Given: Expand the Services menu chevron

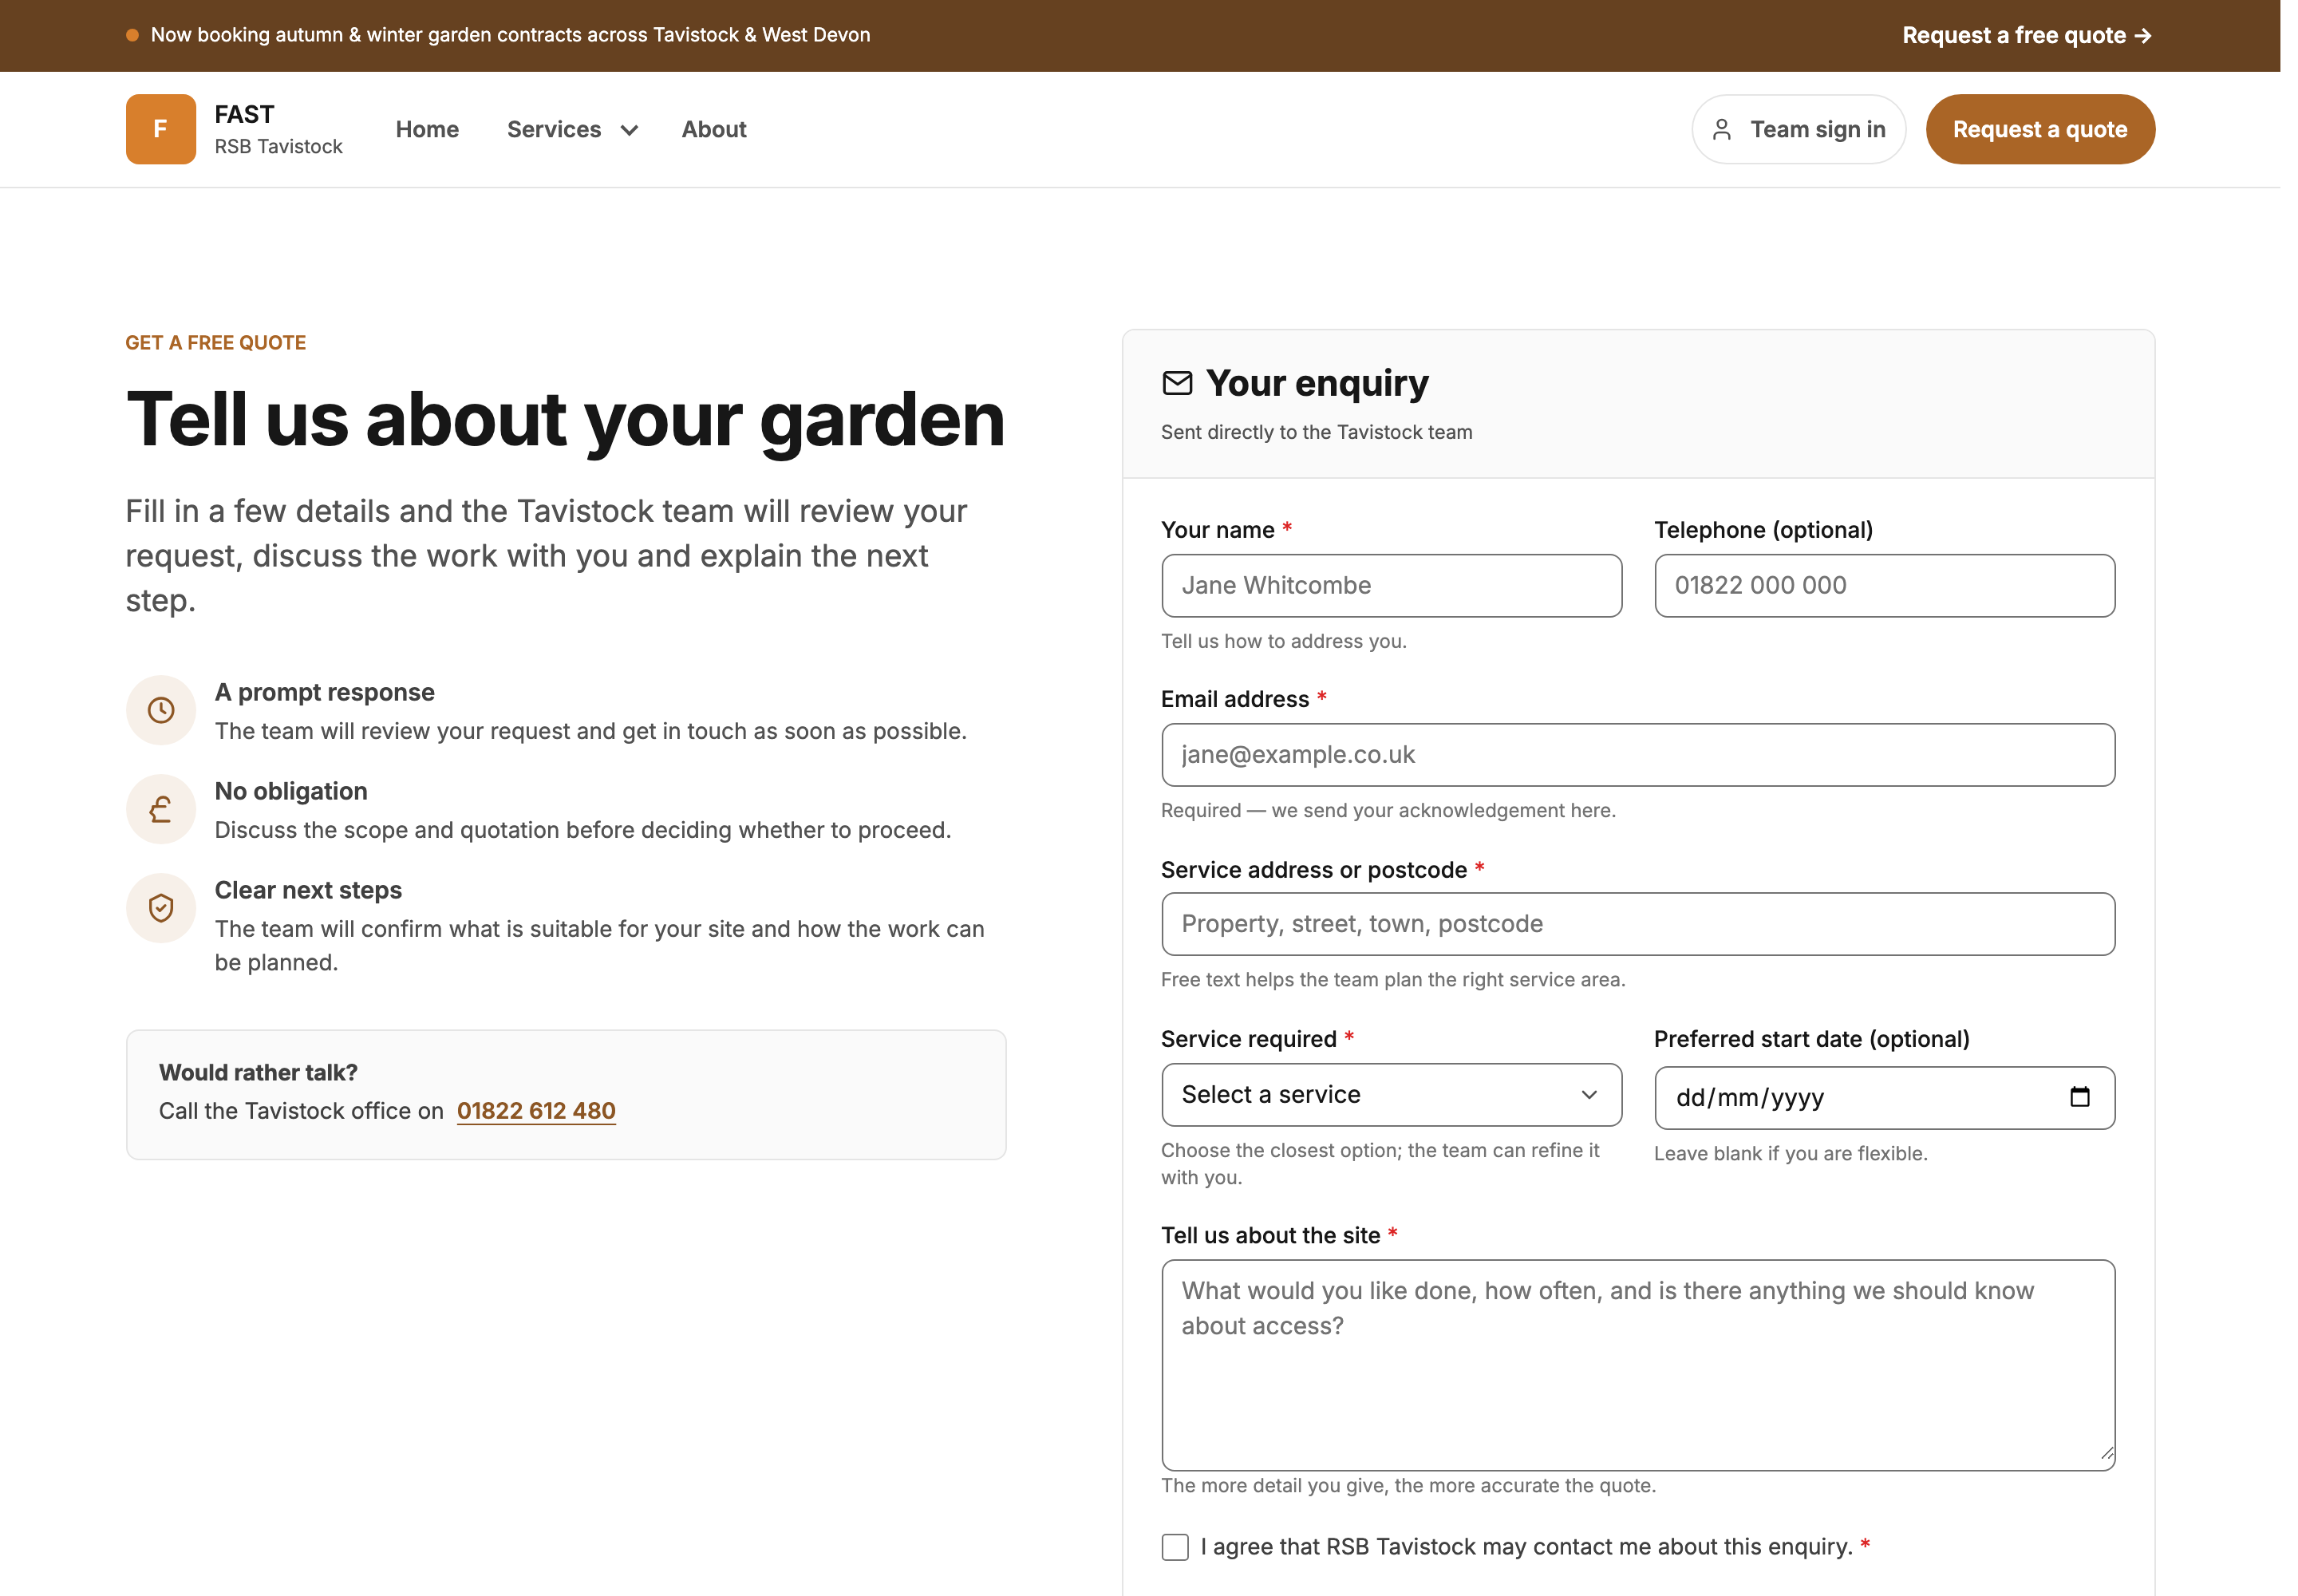Looking at the screenshot, I should (x=629, y=130).
